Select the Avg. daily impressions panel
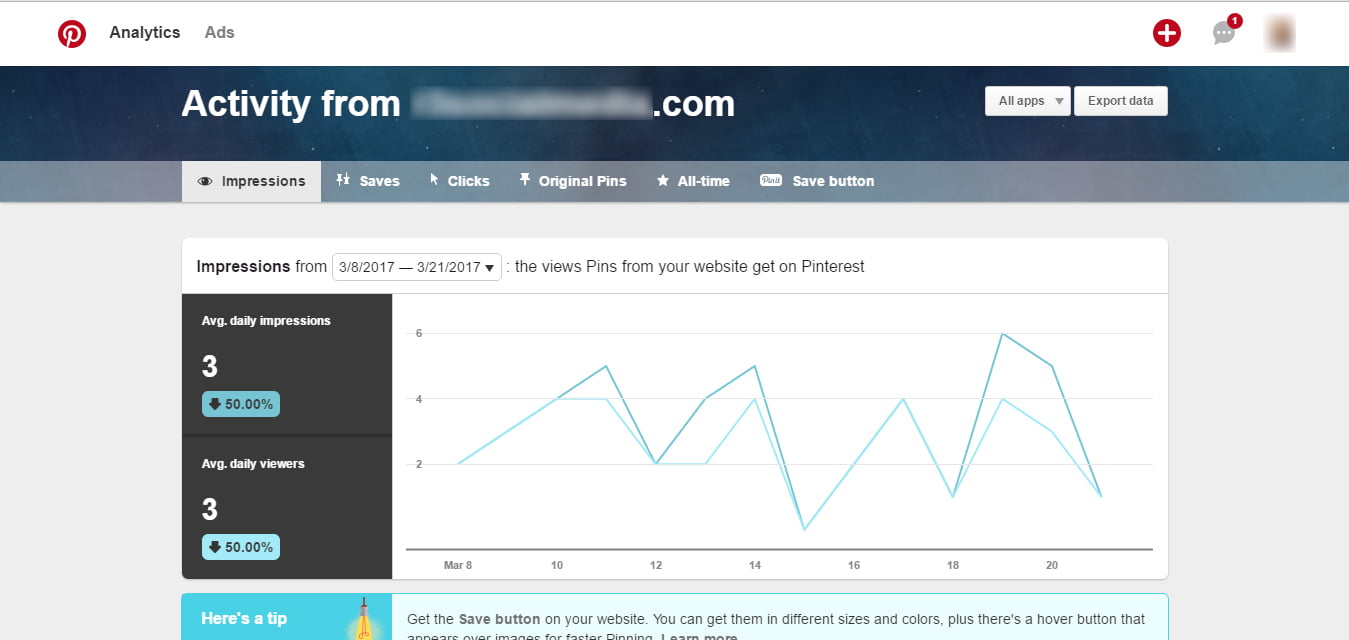The height and width of the screenshot is (640, 1349). click(287, 365)
